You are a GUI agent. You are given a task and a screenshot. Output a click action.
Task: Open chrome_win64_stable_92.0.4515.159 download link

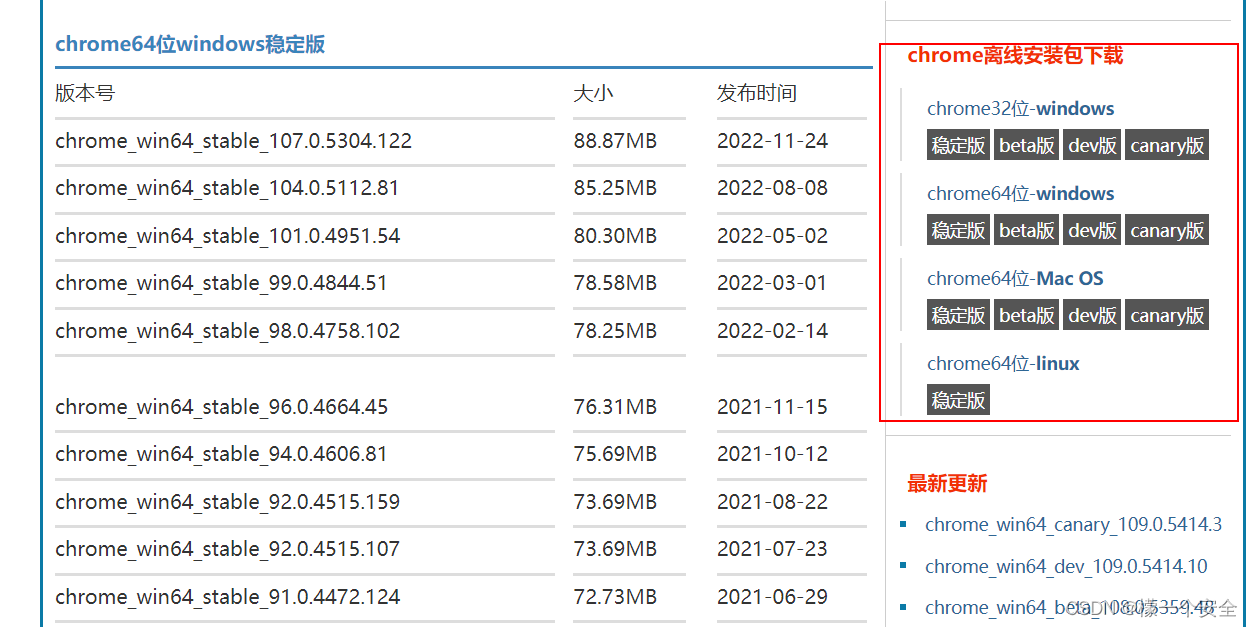point(227,502)
